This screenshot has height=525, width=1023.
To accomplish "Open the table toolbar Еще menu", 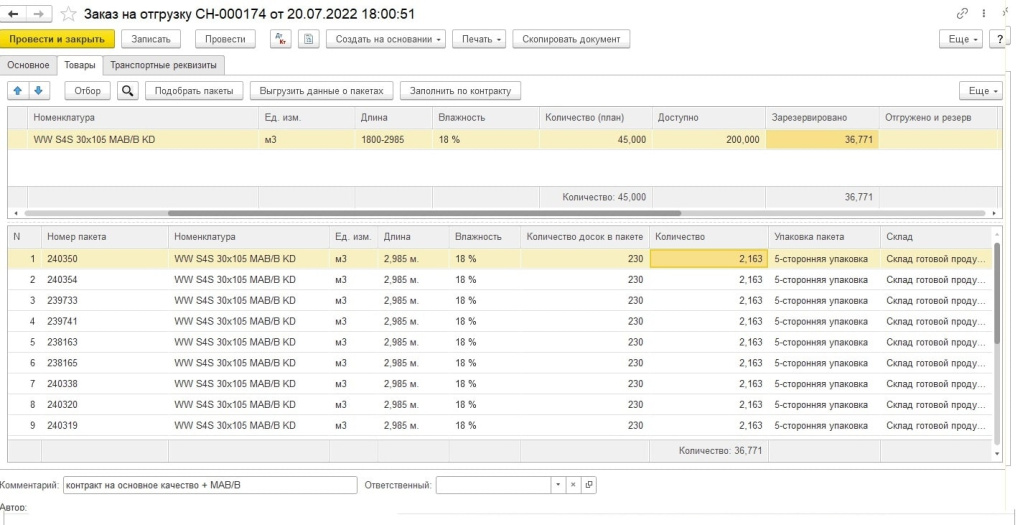I will tap(981, 91).
